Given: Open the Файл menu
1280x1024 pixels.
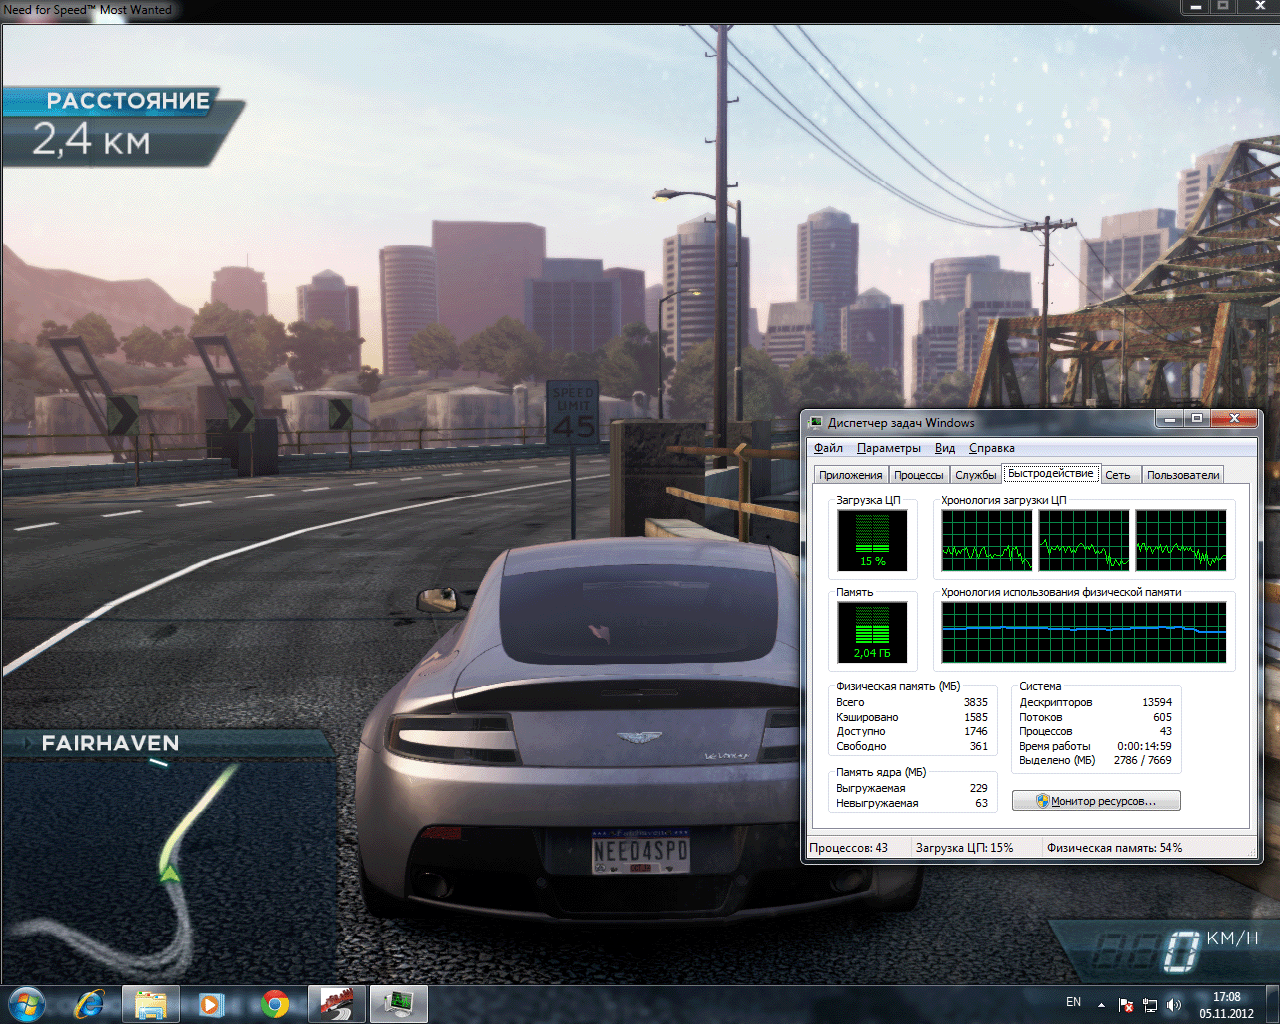Looking at the screenshot, I should [x=828, y=448].
